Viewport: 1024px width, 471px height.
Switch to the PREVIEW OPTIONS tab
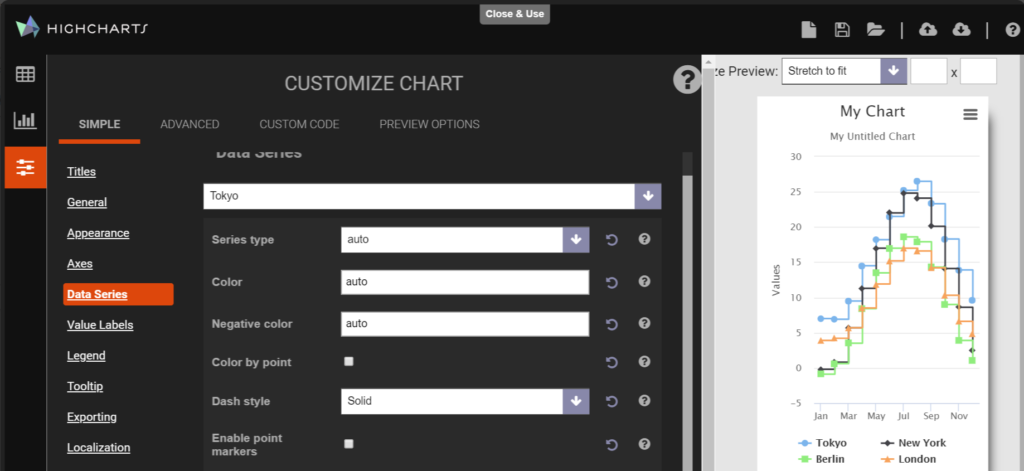(x=430, y=124)
